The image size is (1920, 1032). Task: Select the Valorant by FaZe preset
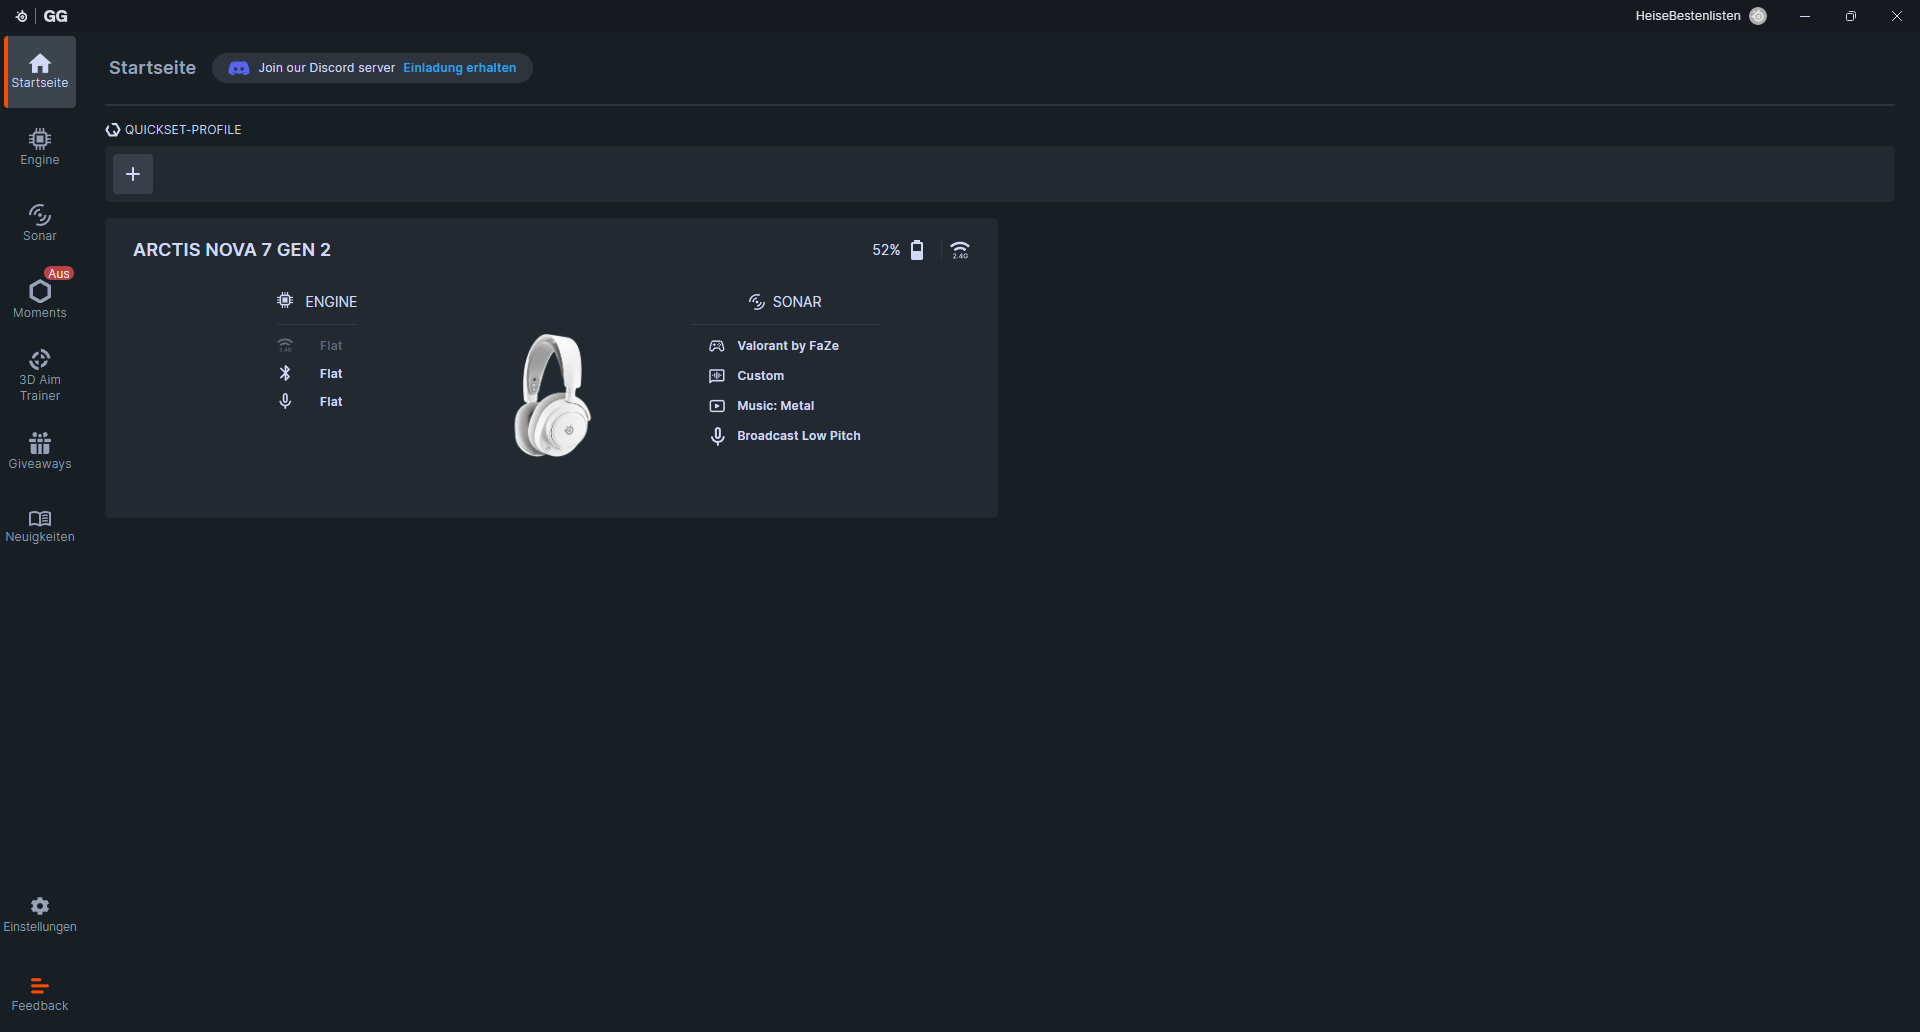787,346
